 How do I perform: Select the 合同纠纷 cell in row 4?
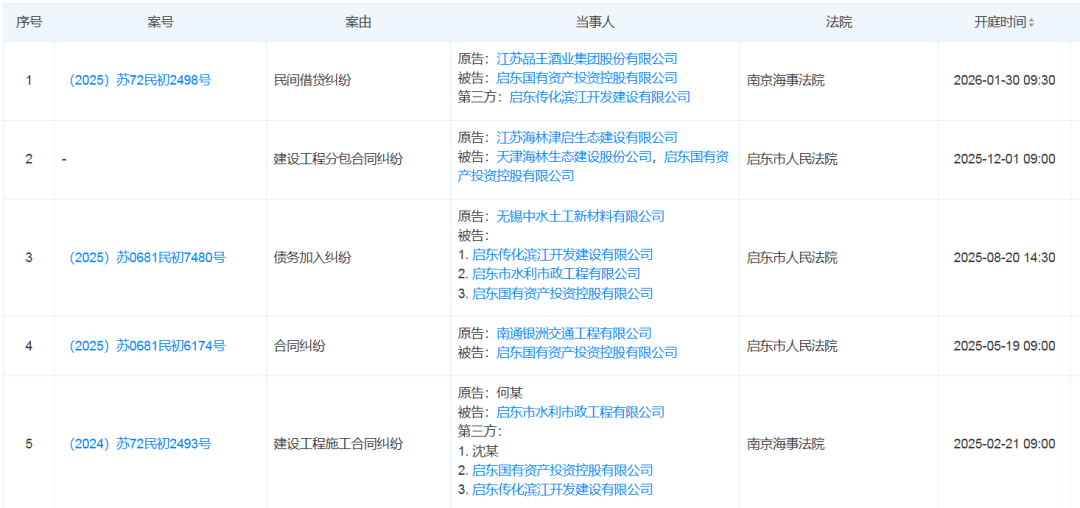click(300, 346)
